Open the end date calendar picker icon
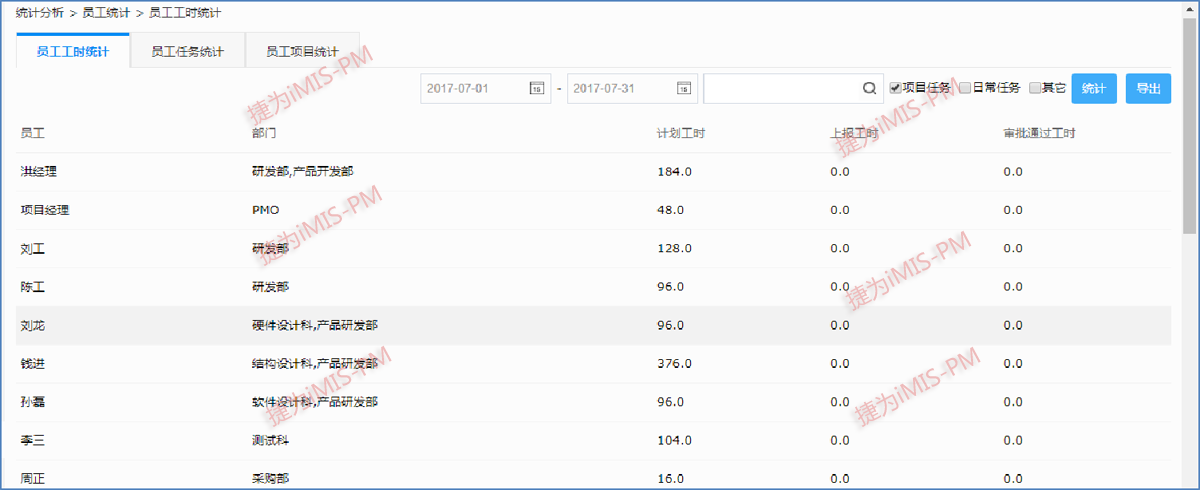1200x490 pixels. [x=684, y=88]
